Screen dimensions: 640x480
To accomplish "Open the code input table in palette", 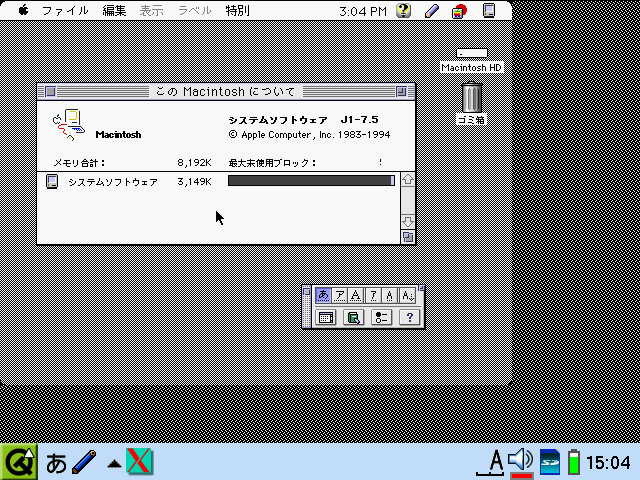I will (x=326, y=317).
